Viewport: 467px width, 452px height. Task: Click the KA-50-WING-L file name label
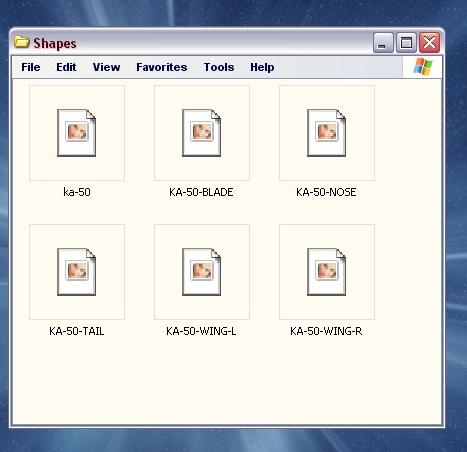tap(201, 331)
